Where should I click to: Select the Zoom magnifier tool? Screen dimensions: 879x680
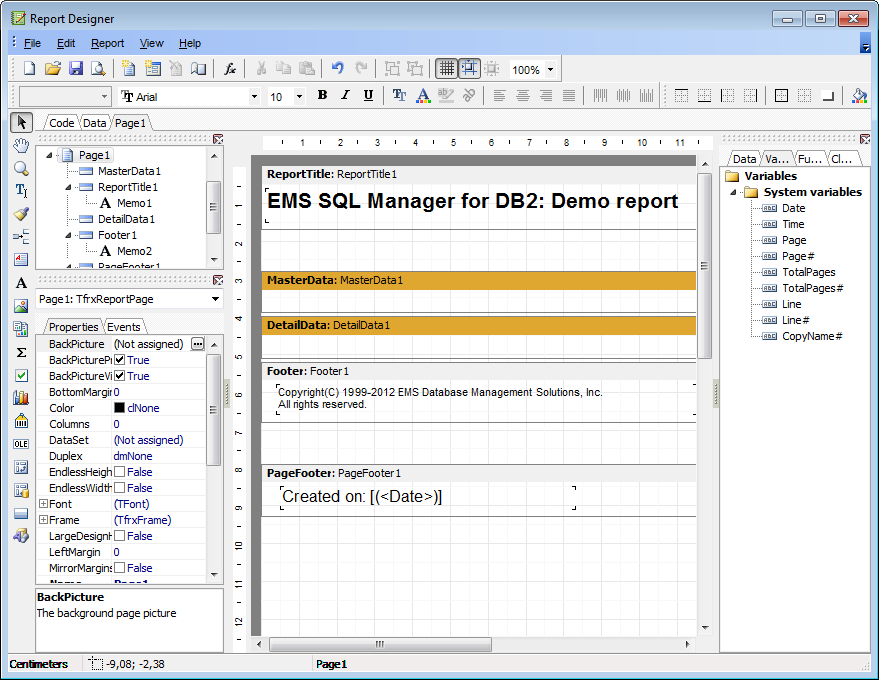coord(21,168)
